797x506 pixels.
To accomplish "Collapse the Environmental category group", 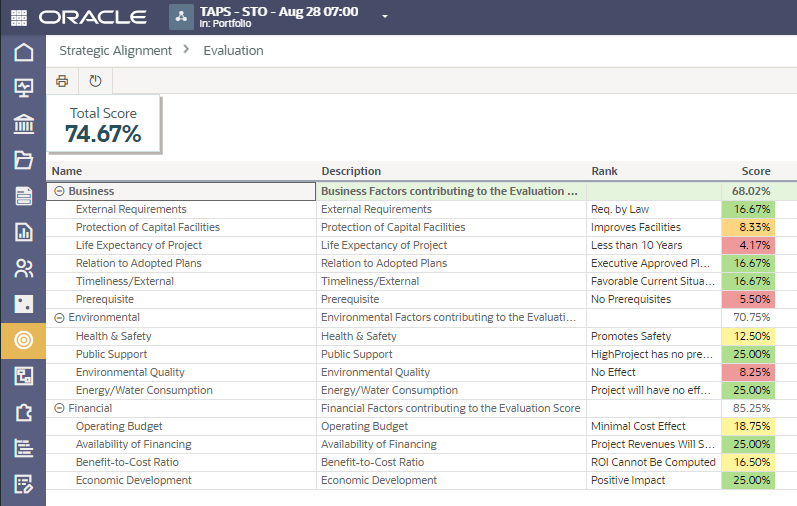I will [x=59, y=318].
